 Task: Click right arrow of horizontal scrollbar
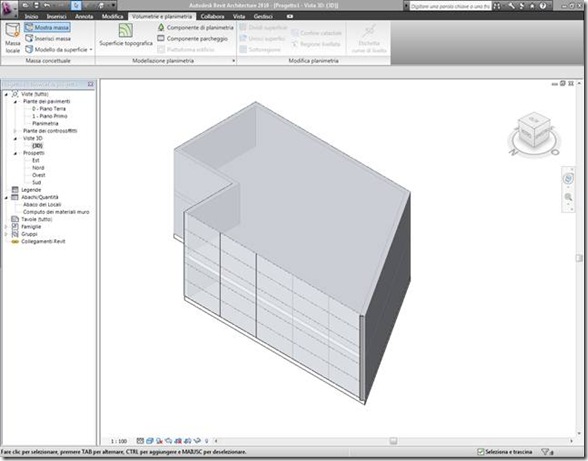tap(572, 441)
